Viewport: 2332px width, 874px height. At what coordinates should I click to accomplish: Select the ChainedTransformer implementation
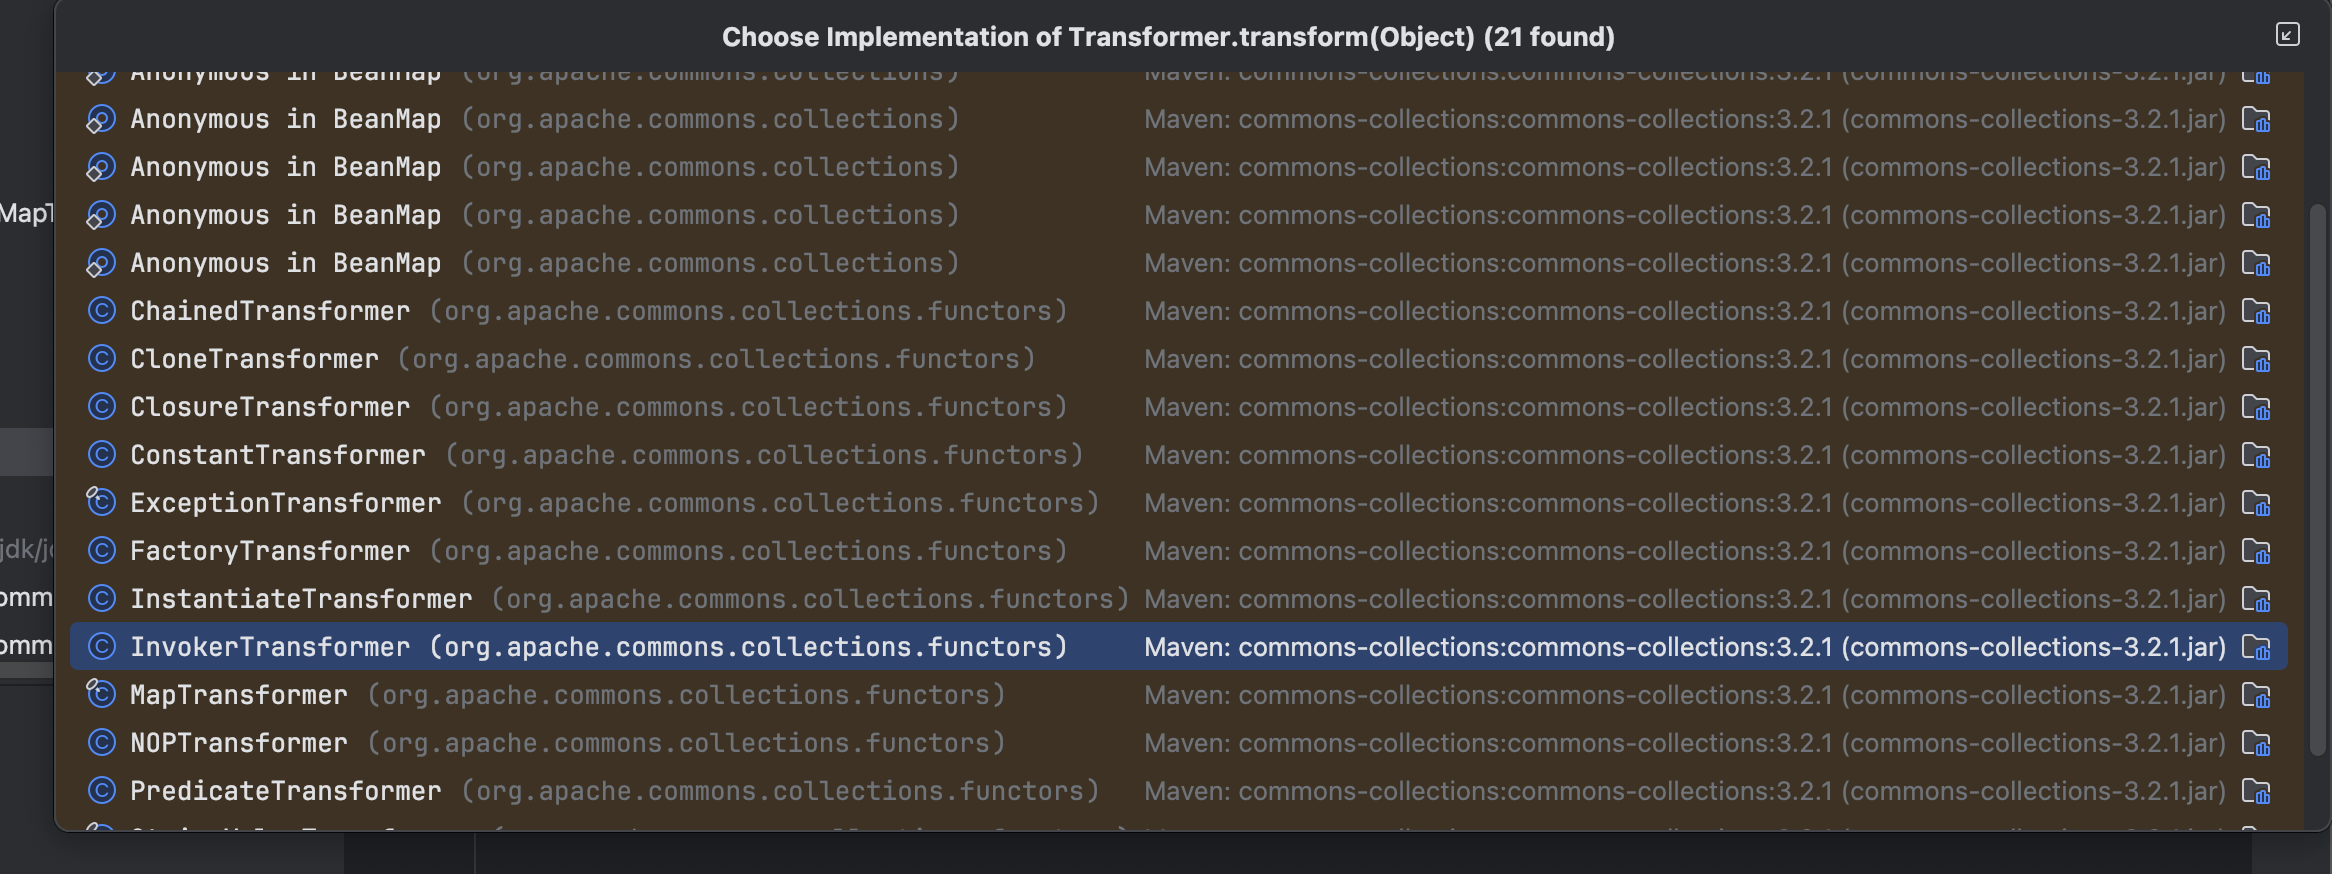[x=270, y=312]
